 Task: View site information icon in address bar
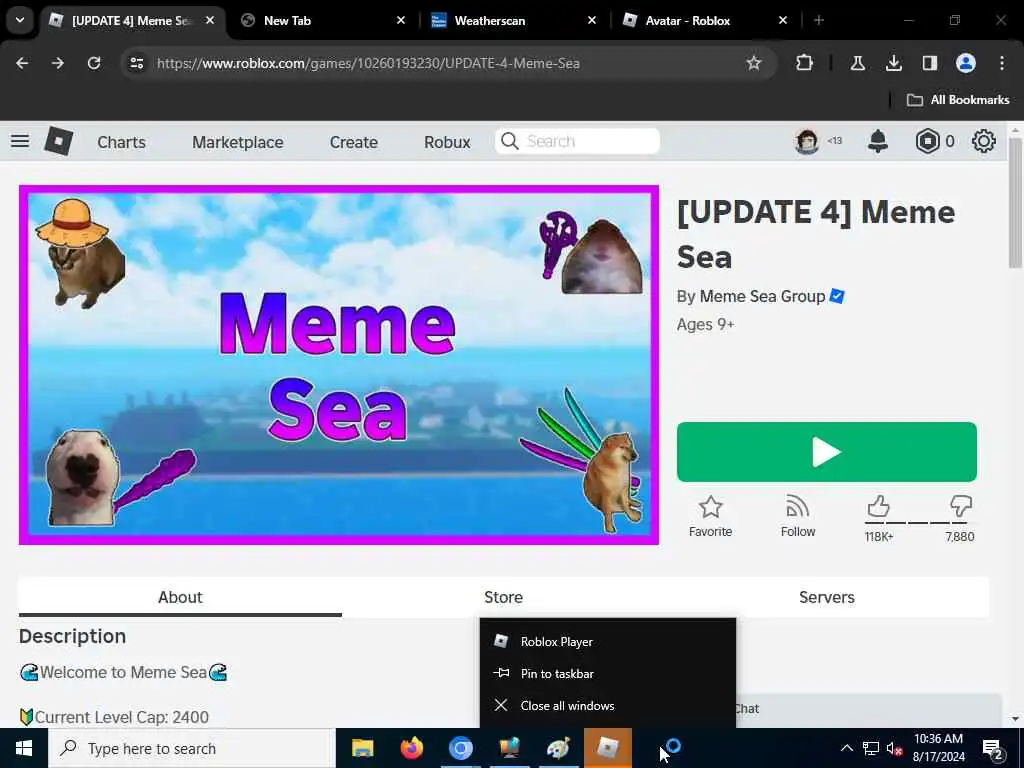[x=136, y=63]
